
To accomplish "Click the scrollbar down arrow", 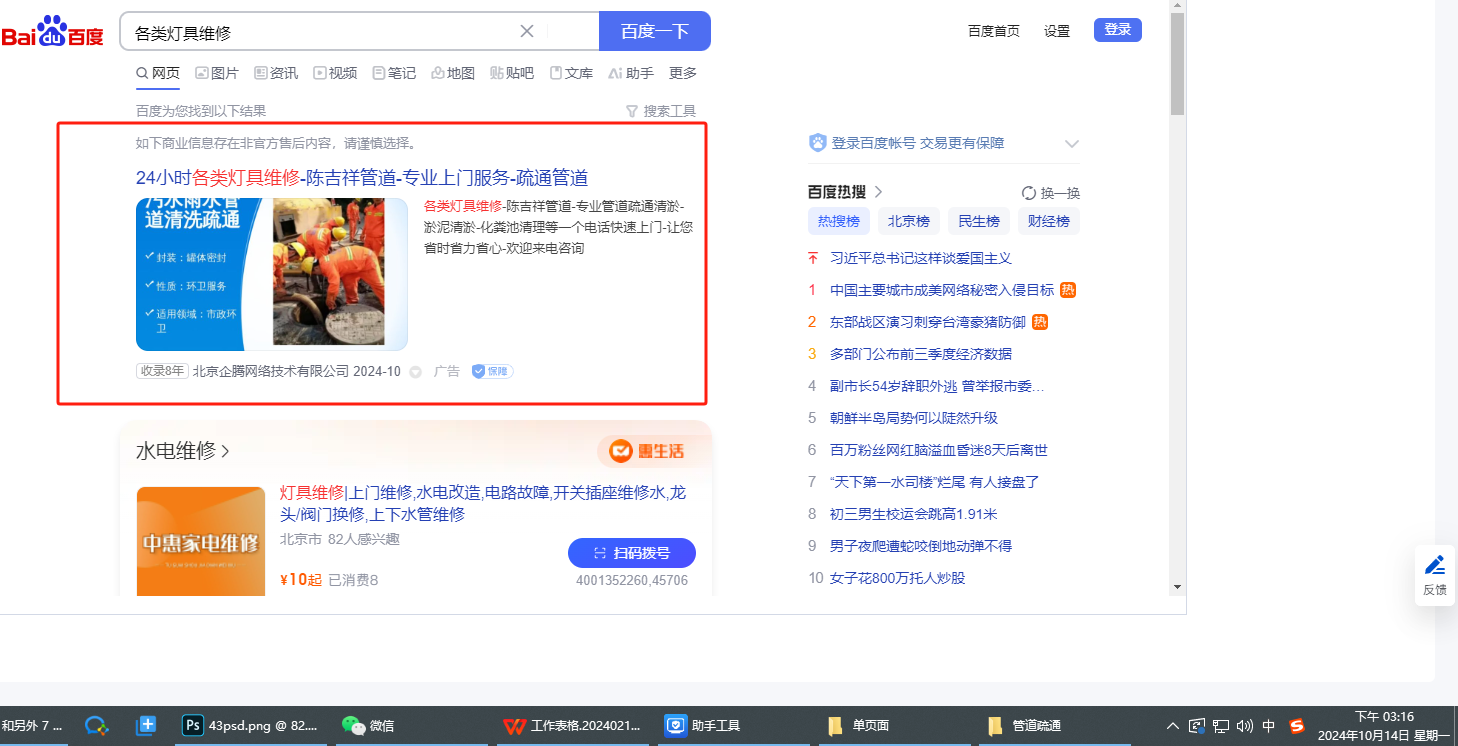I will (1178, 587).
